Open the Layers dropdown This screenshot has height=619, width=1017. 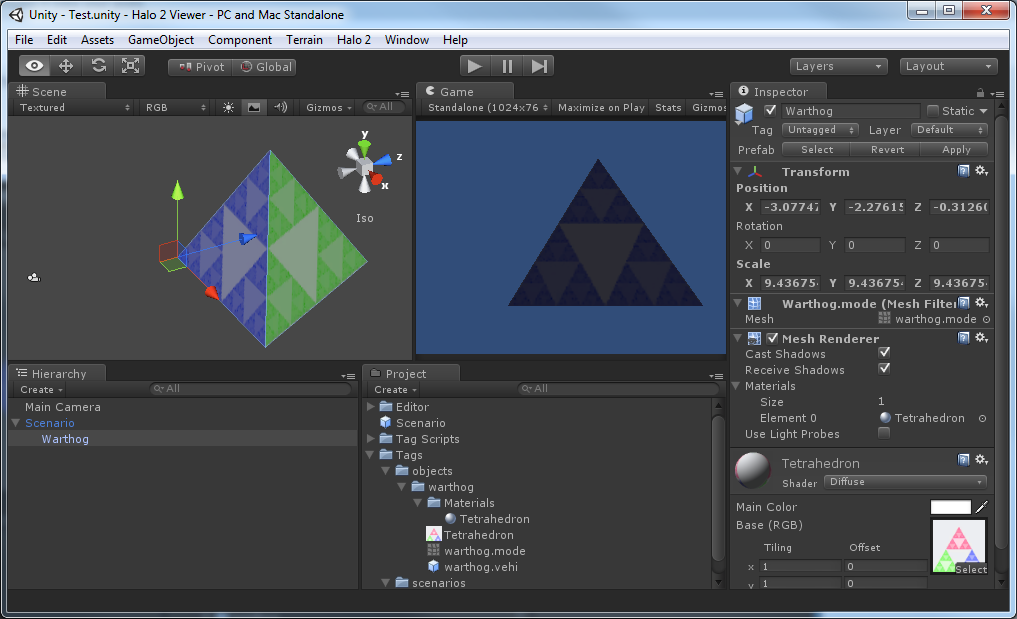(839, 66)
